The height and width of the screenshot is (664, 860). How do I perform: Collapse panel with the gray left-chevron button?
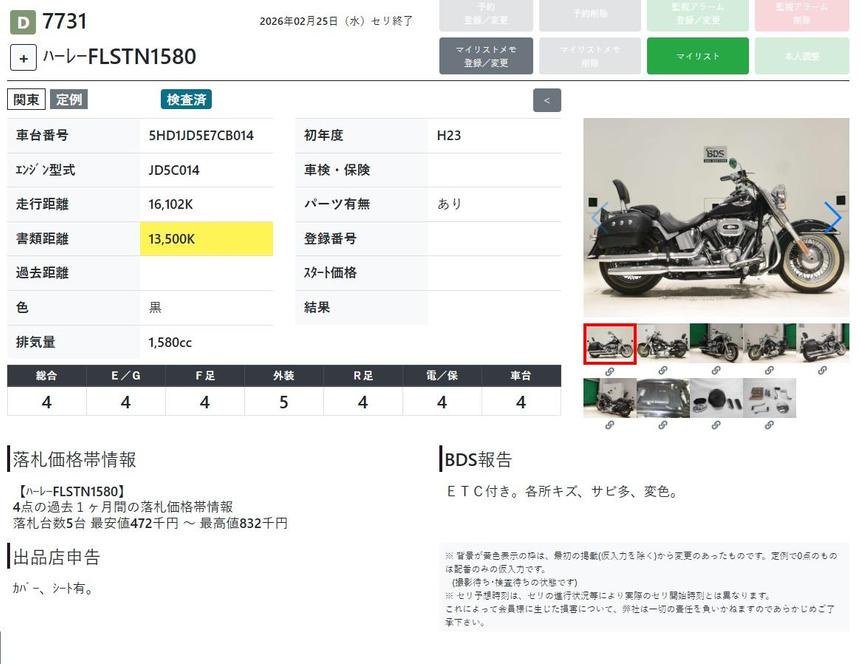click(x=547, y=100)
